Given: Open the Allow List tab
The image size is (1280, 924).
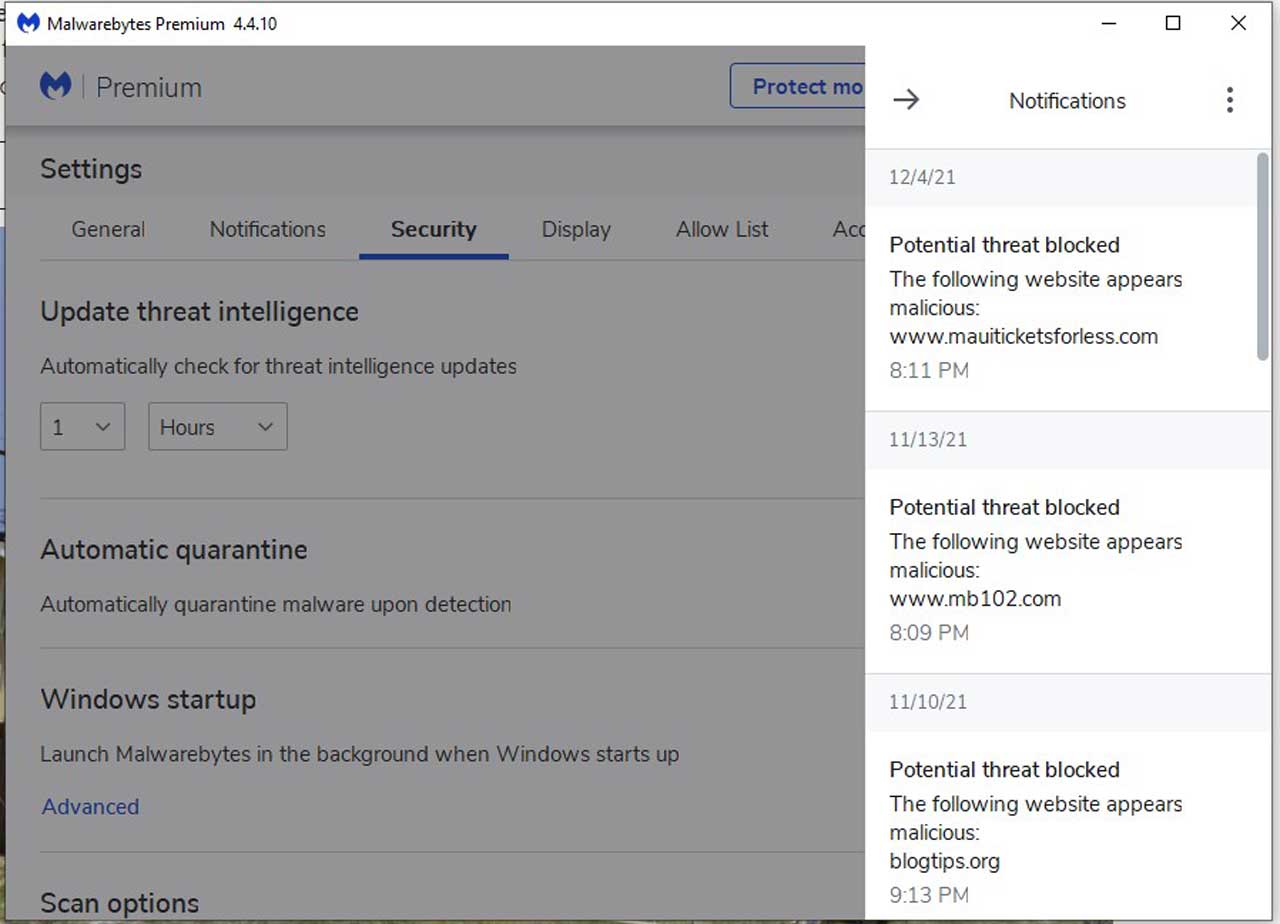Looking at the screenshot, I should pyautogui.click(x=721, y=229).
